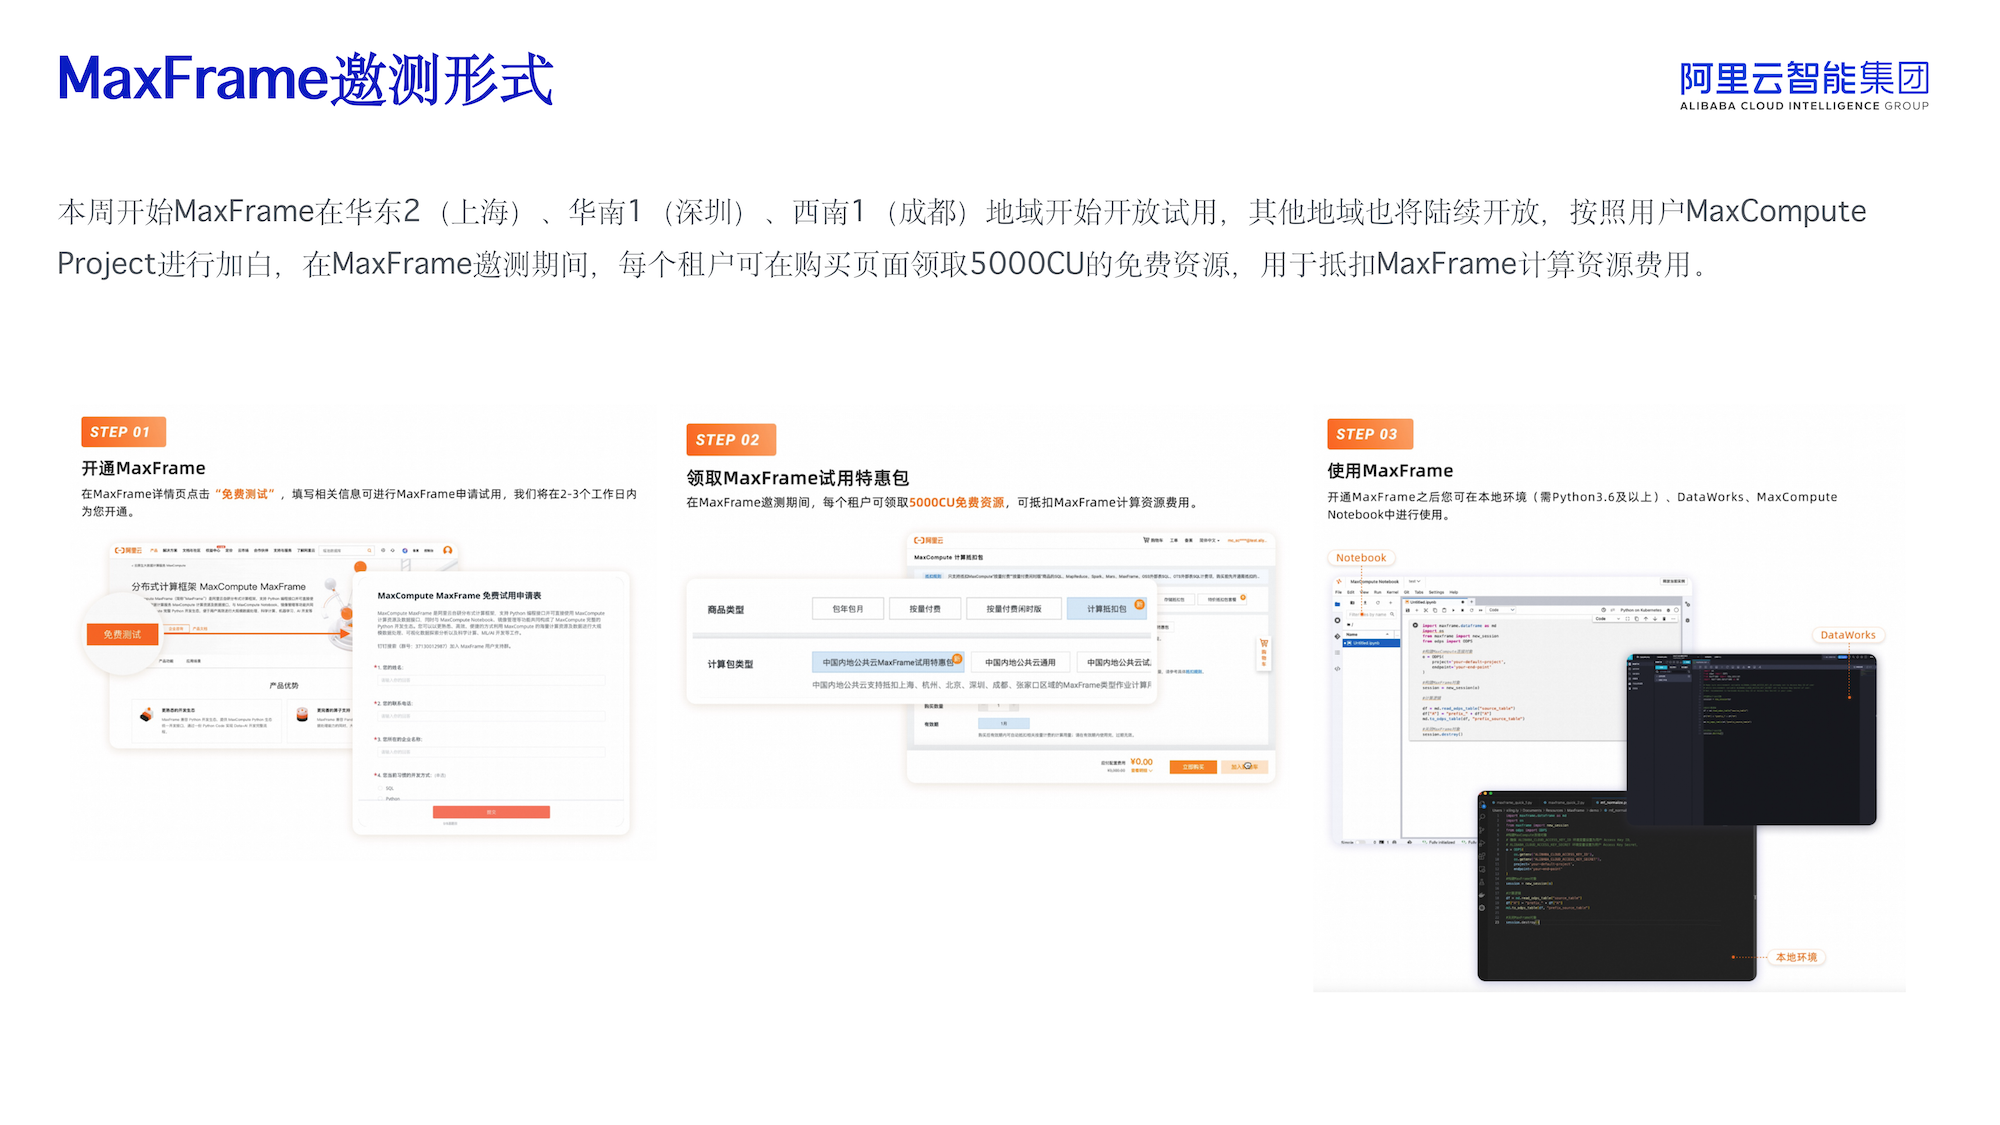Click the search box in the MaxFrame page header
Viewport: 2000px width, 1125px height.
click(346, 550)
